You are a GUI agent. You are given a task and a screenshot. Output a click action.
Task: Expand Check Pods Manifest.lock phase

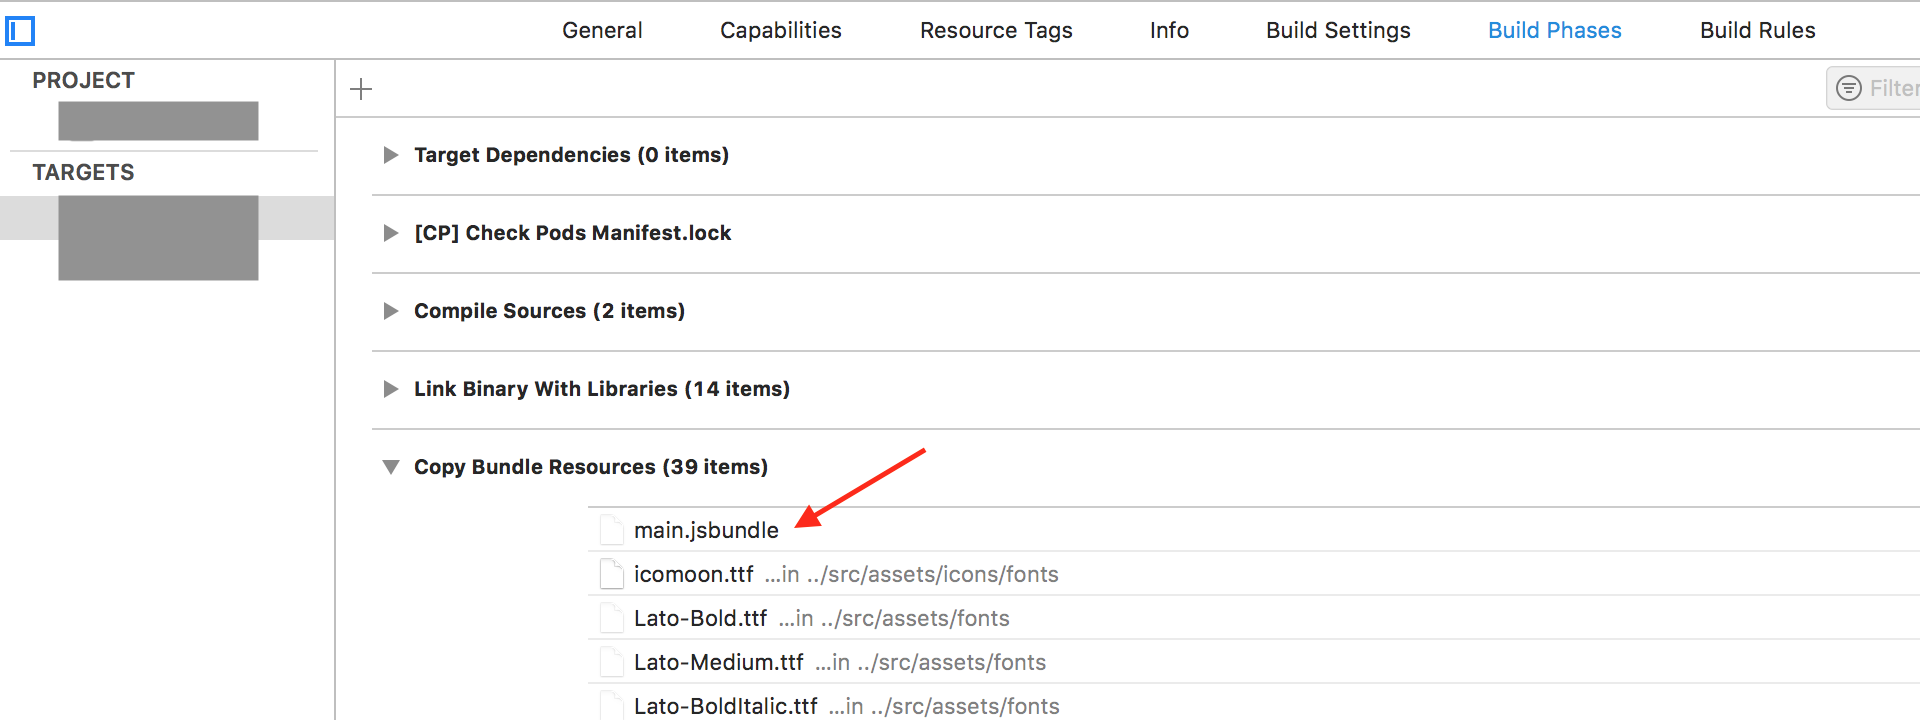click(391, 233)
